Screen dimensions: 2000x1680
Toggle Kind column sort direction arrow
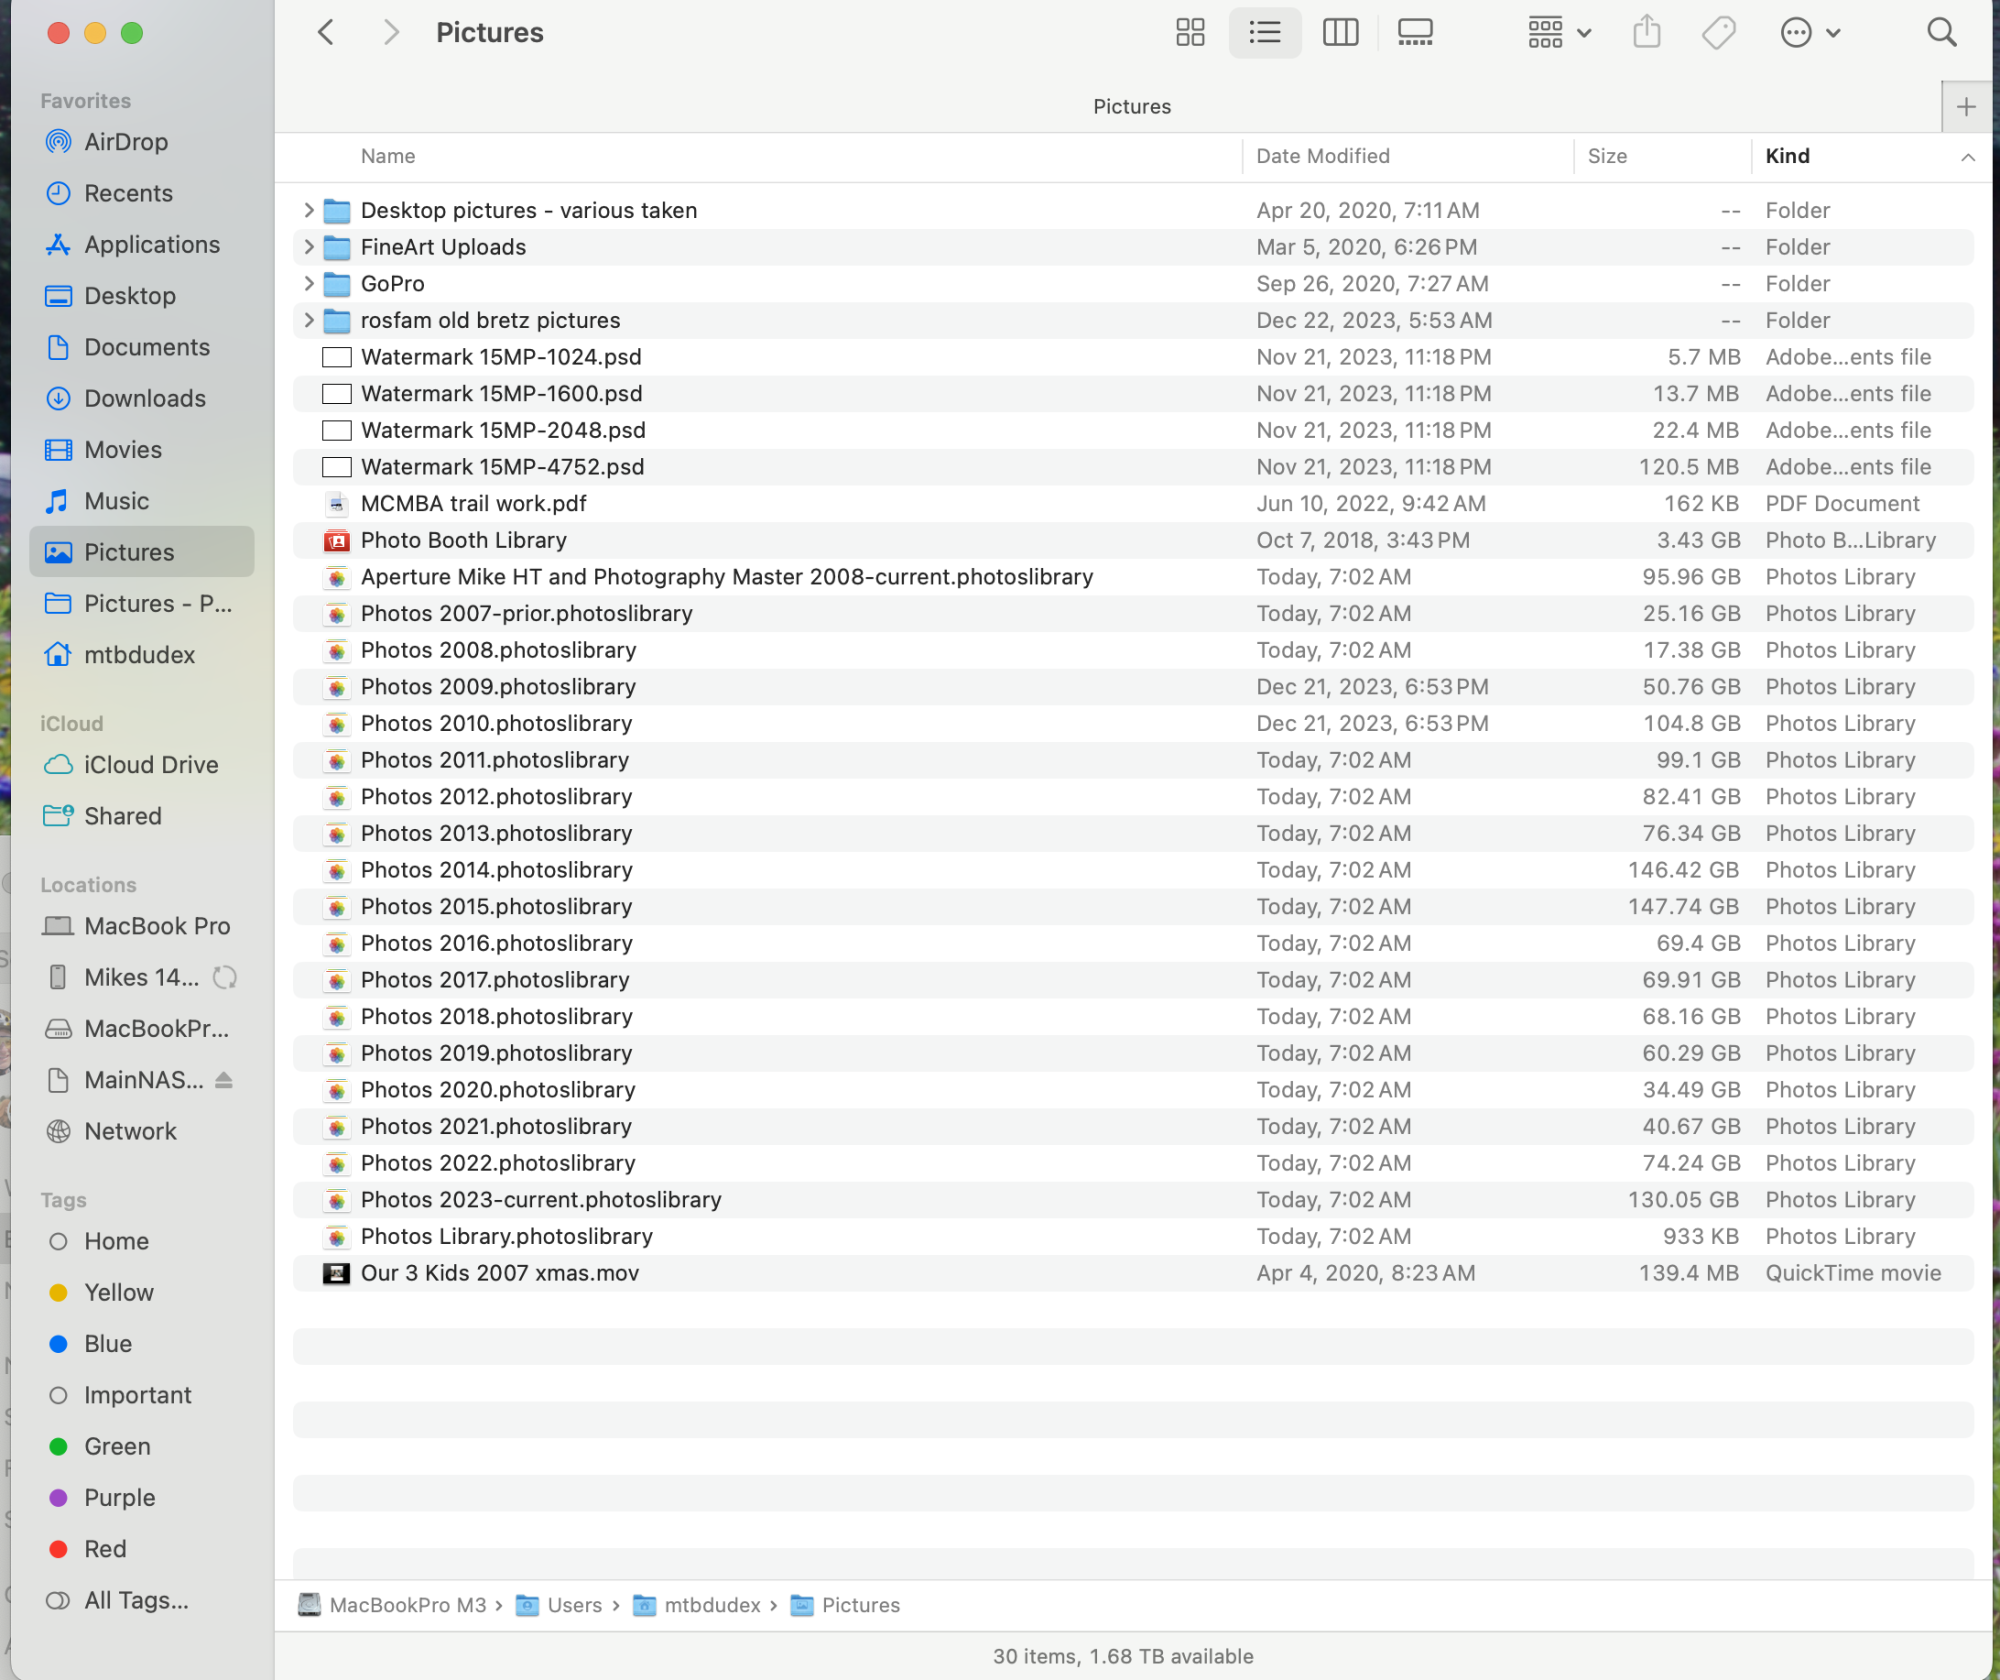[x=1967, y=157]
